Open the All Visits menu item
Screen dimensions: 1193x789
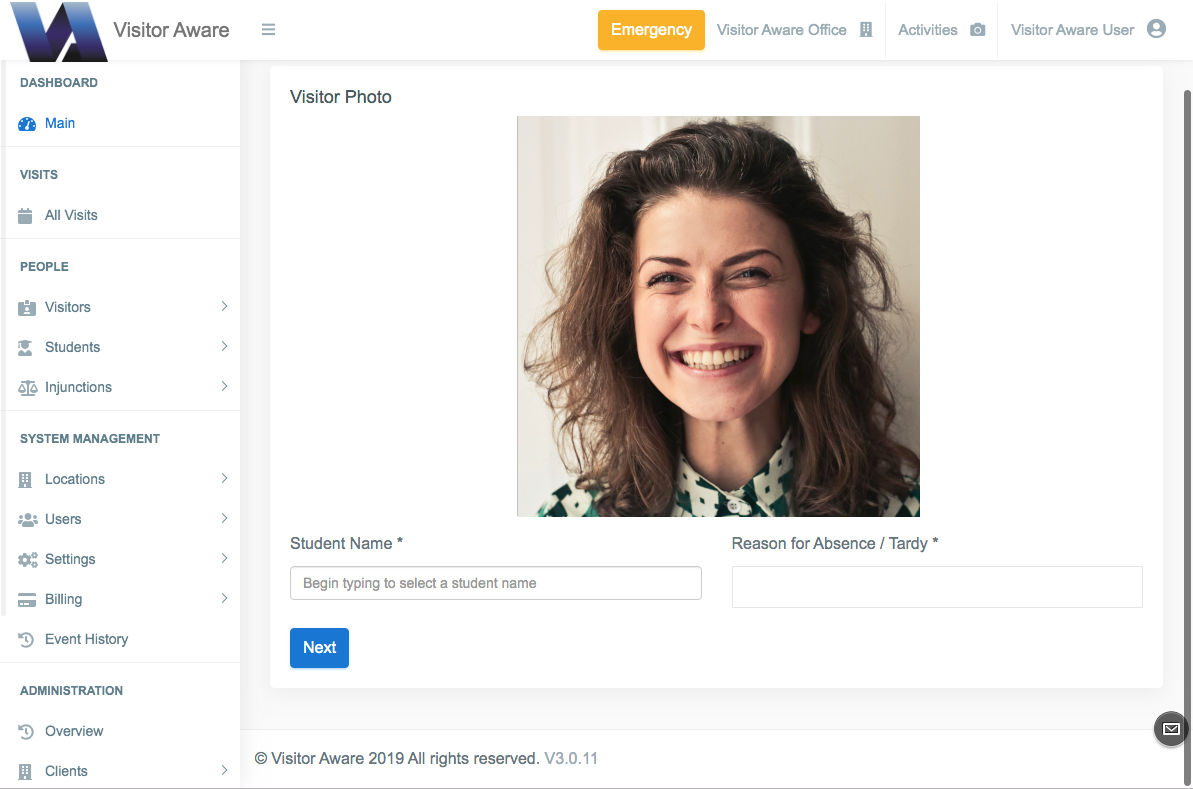(x=122, y=215)
